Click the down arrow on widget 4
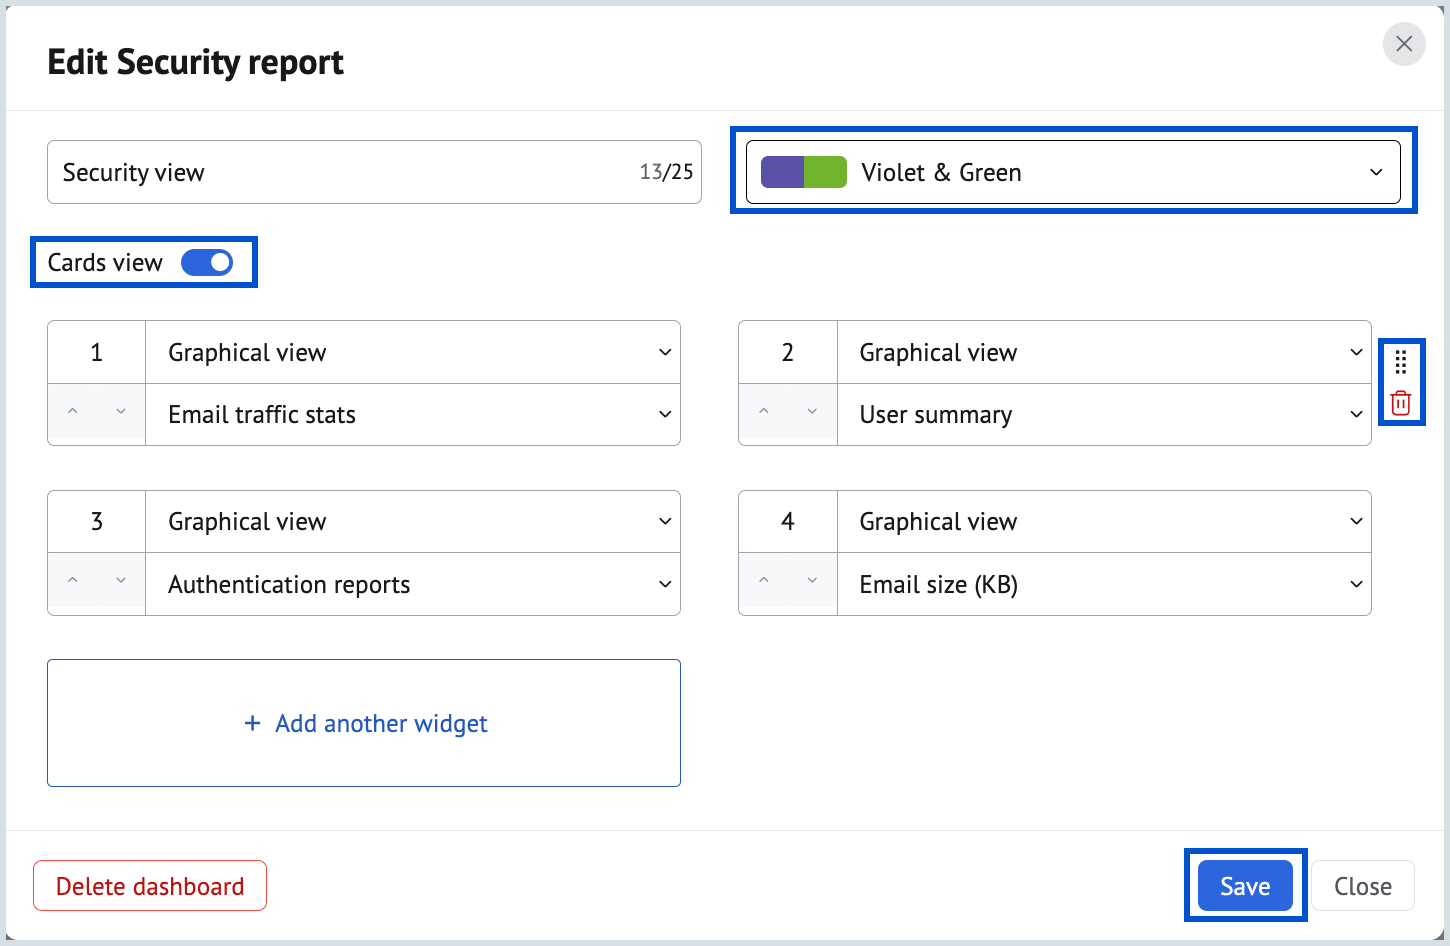 coord(812,581)
